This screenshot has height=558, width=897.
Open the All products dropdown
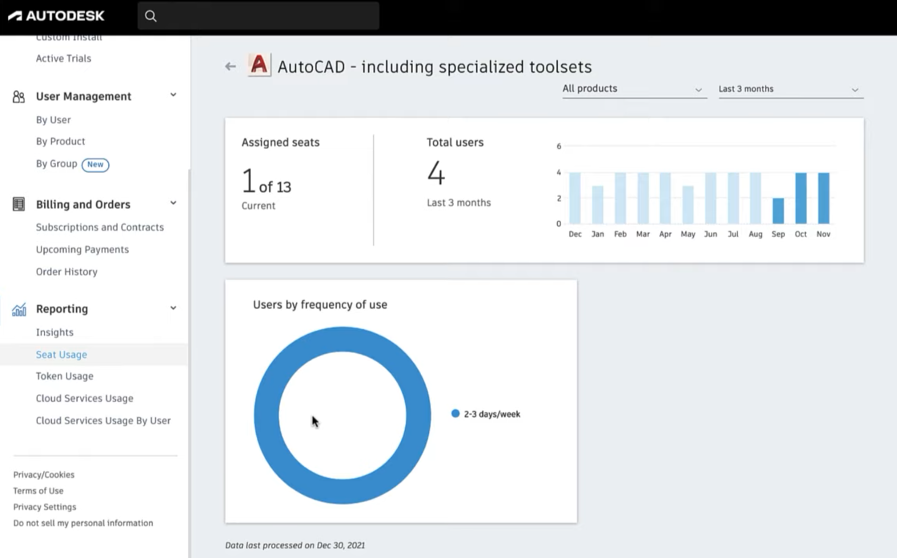pos(634,89)
